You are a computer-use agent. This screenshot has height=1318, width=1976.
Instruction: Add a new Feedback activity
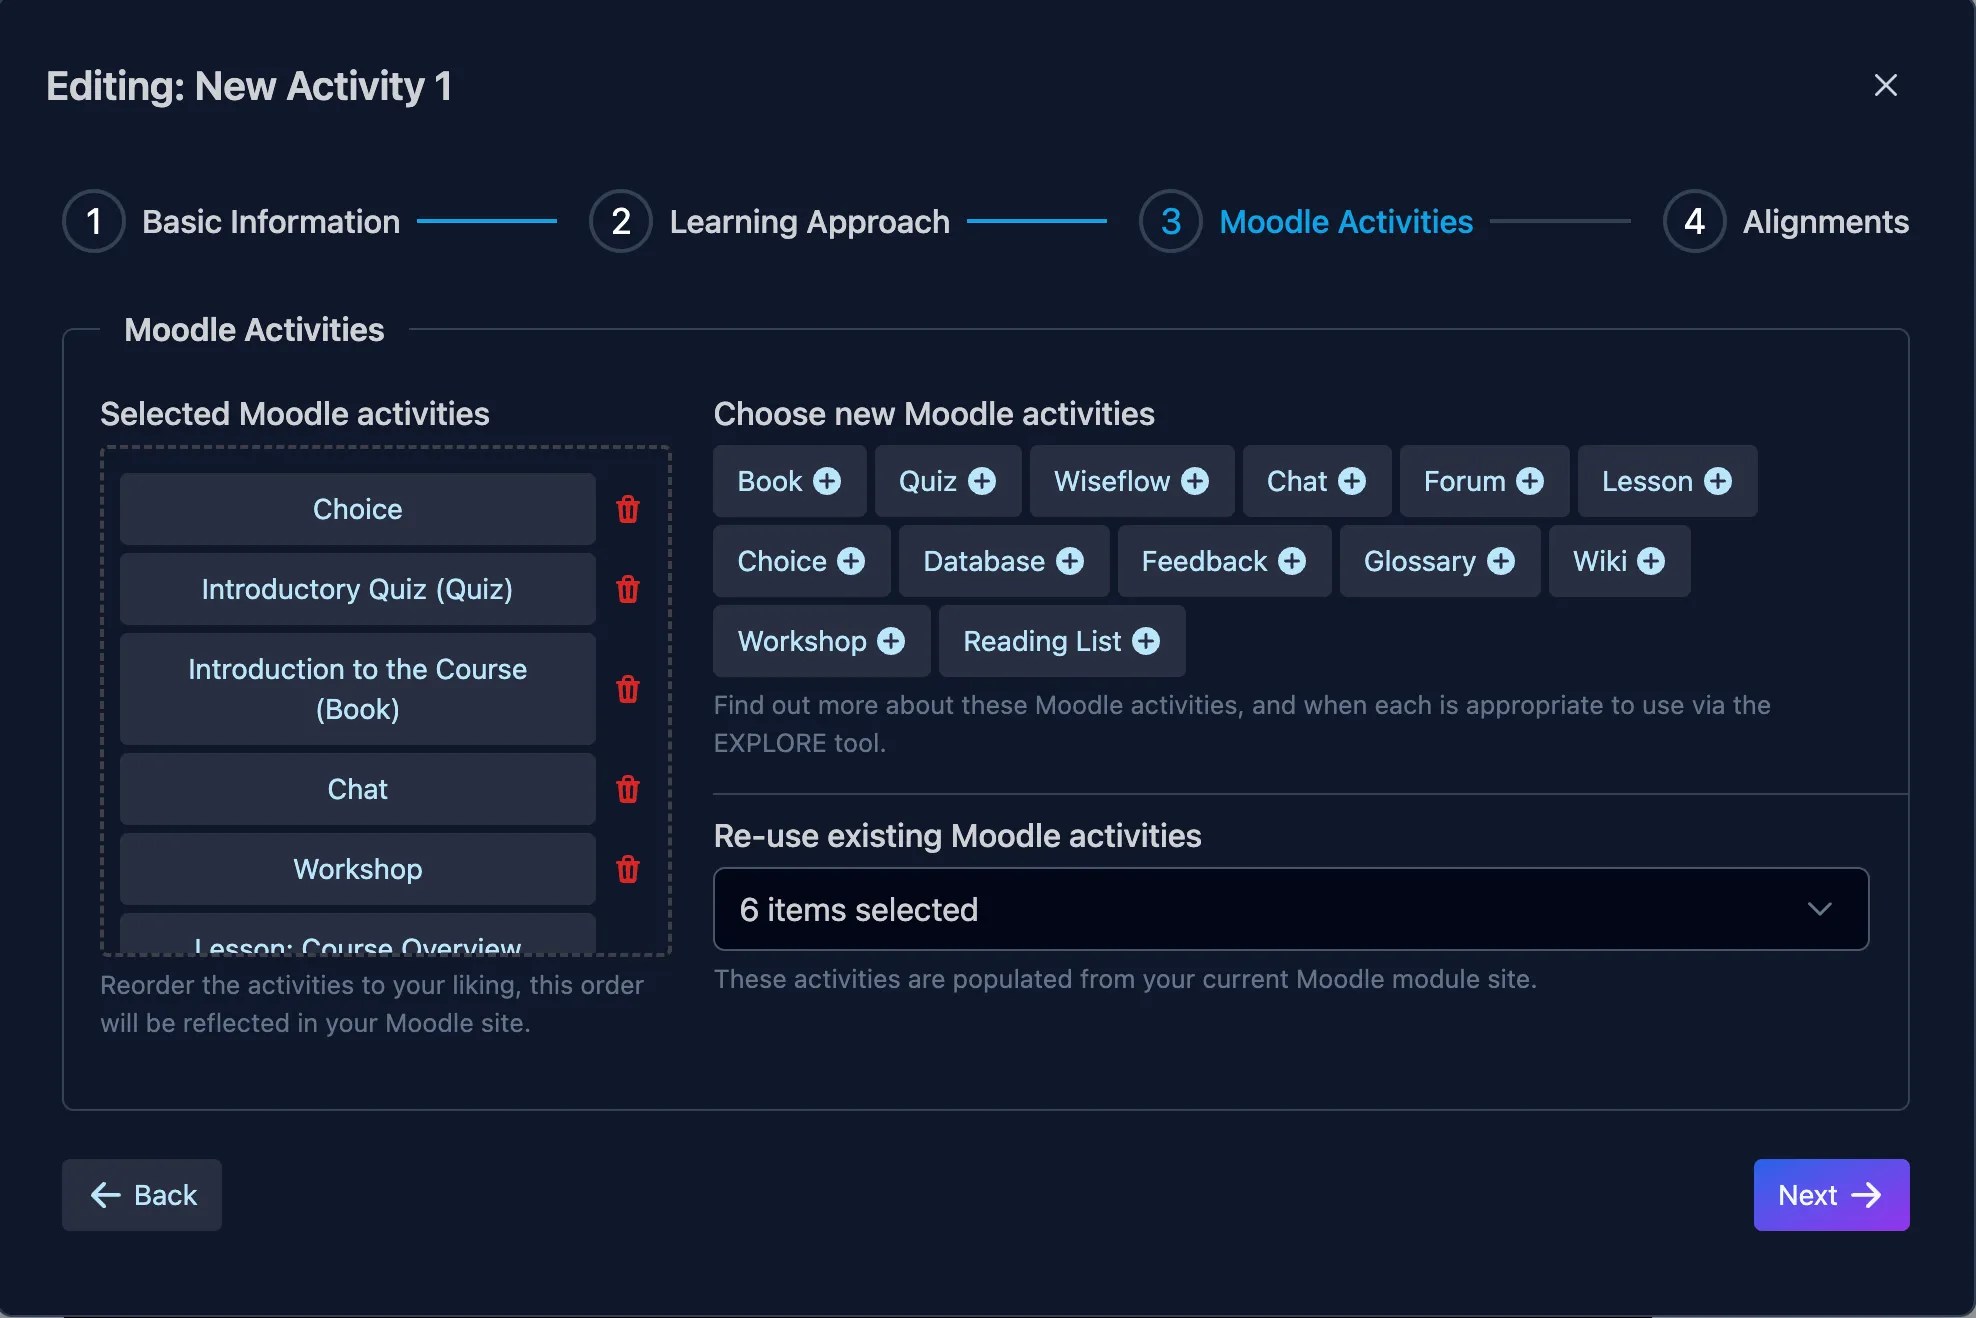click(x=1223, y=561)
